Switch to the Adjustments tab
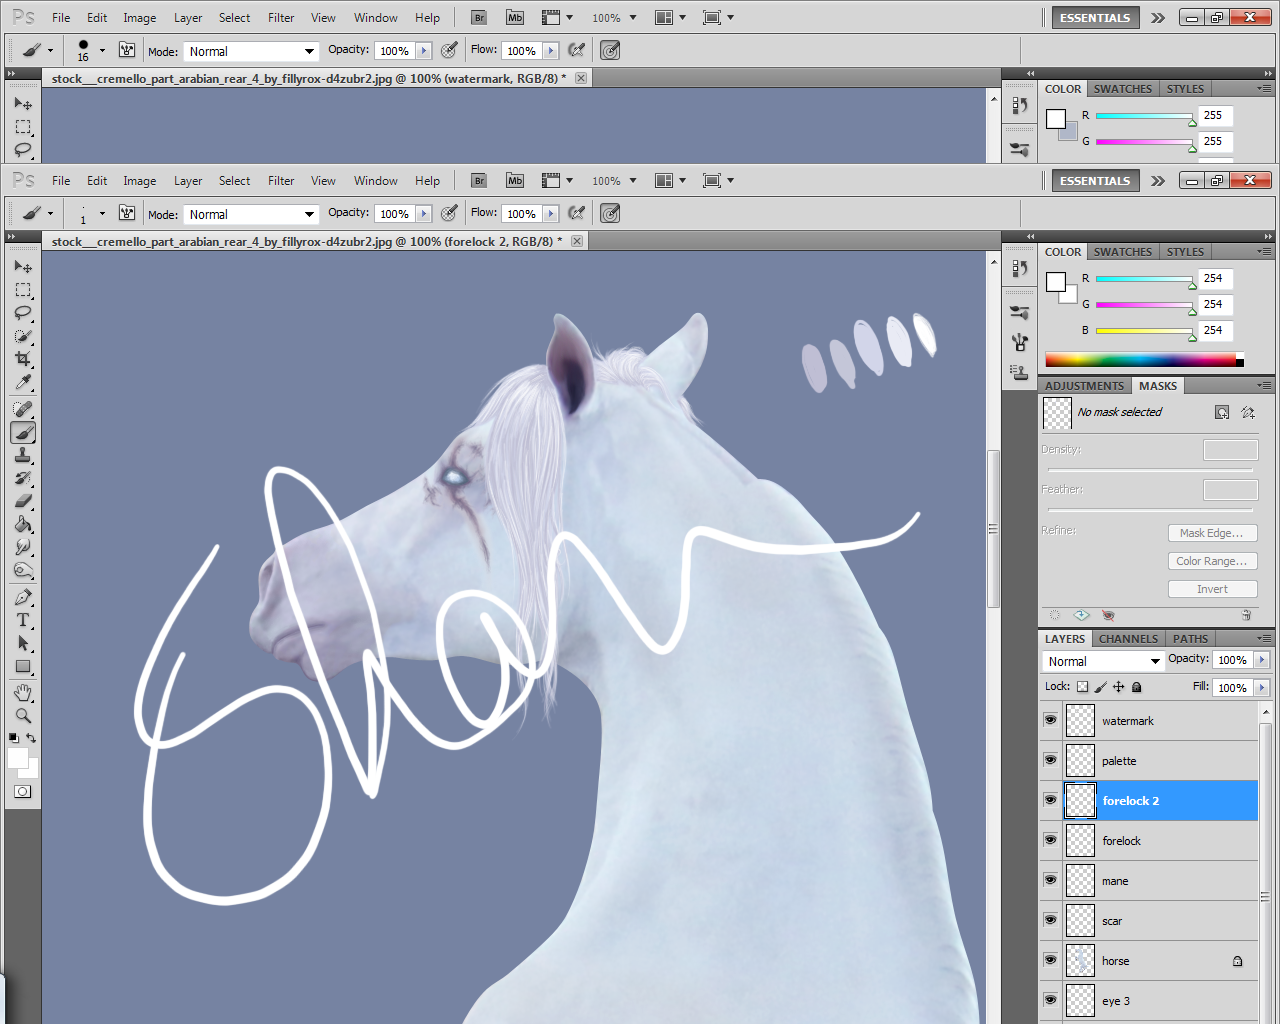This screenshot has height=1024, width=1280. tap(1084, 386)
